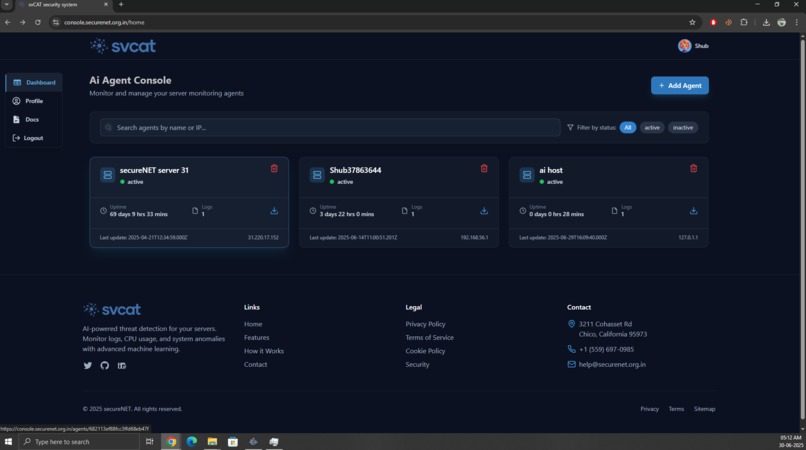
Task: Open Dashboard in the sidebar
Action: pos(34,82)
